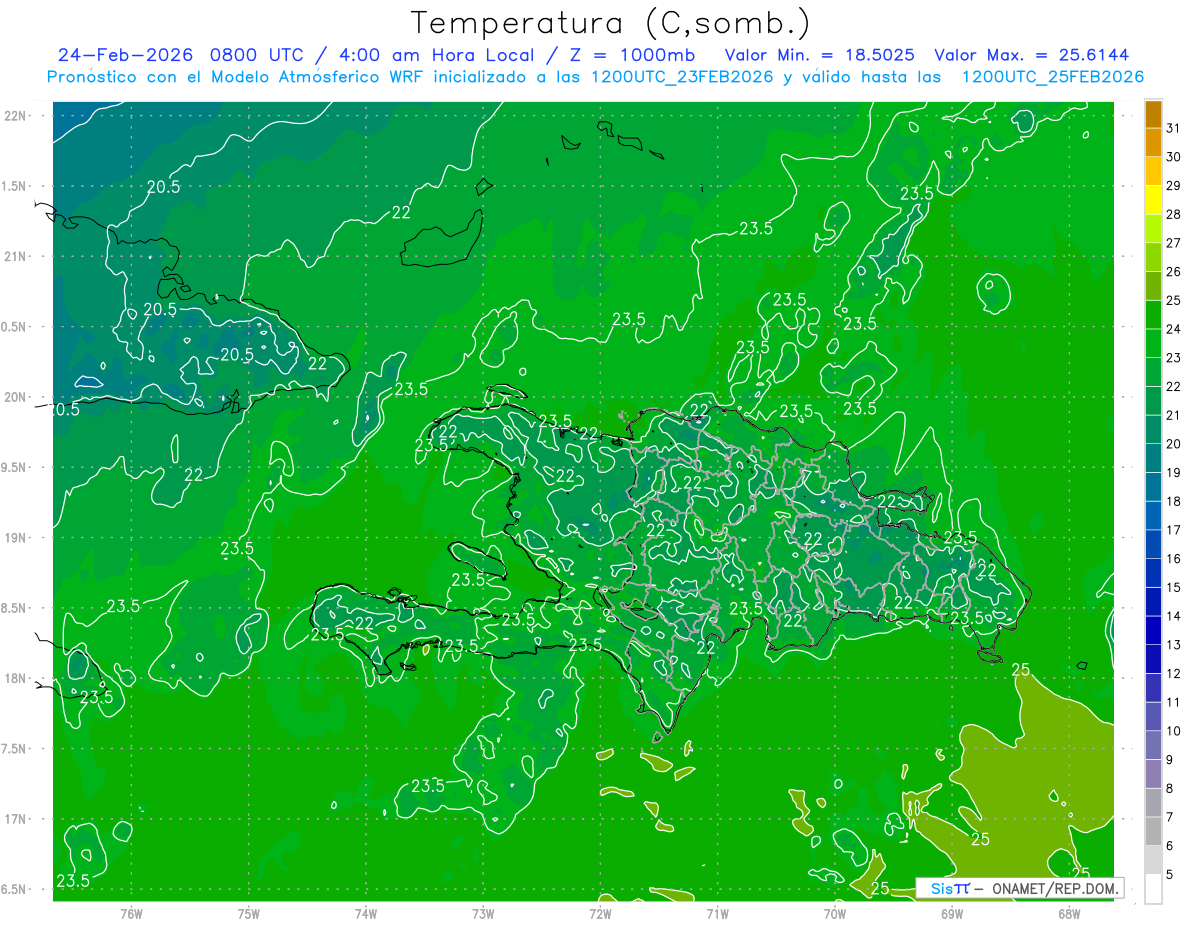Image resolution: width=1200 pixels, height=927 pixels.
Task: Click the "18N" latitude axis label
Action: pos(15,678)
